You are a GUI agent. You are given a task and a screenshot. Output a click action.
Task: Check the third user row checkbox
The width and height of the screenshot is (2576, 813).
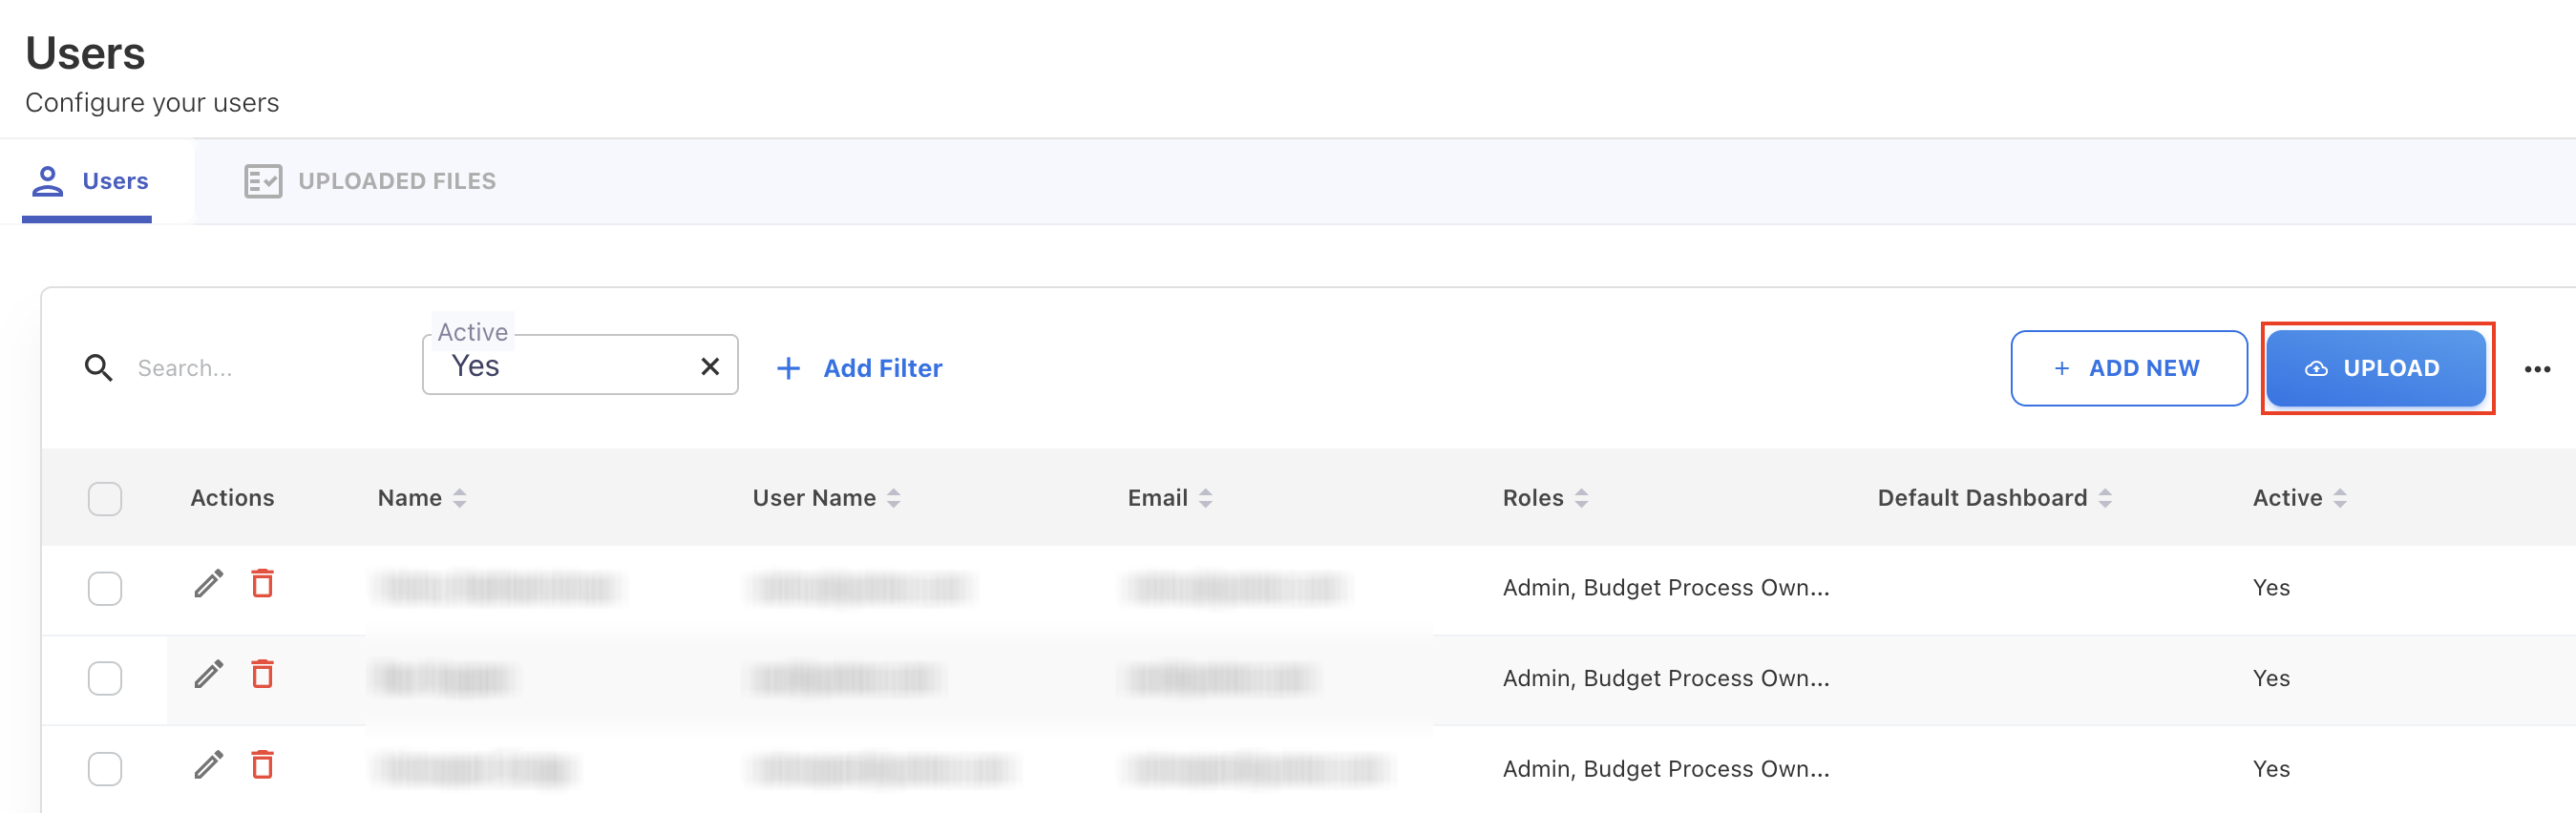(105, 769)
